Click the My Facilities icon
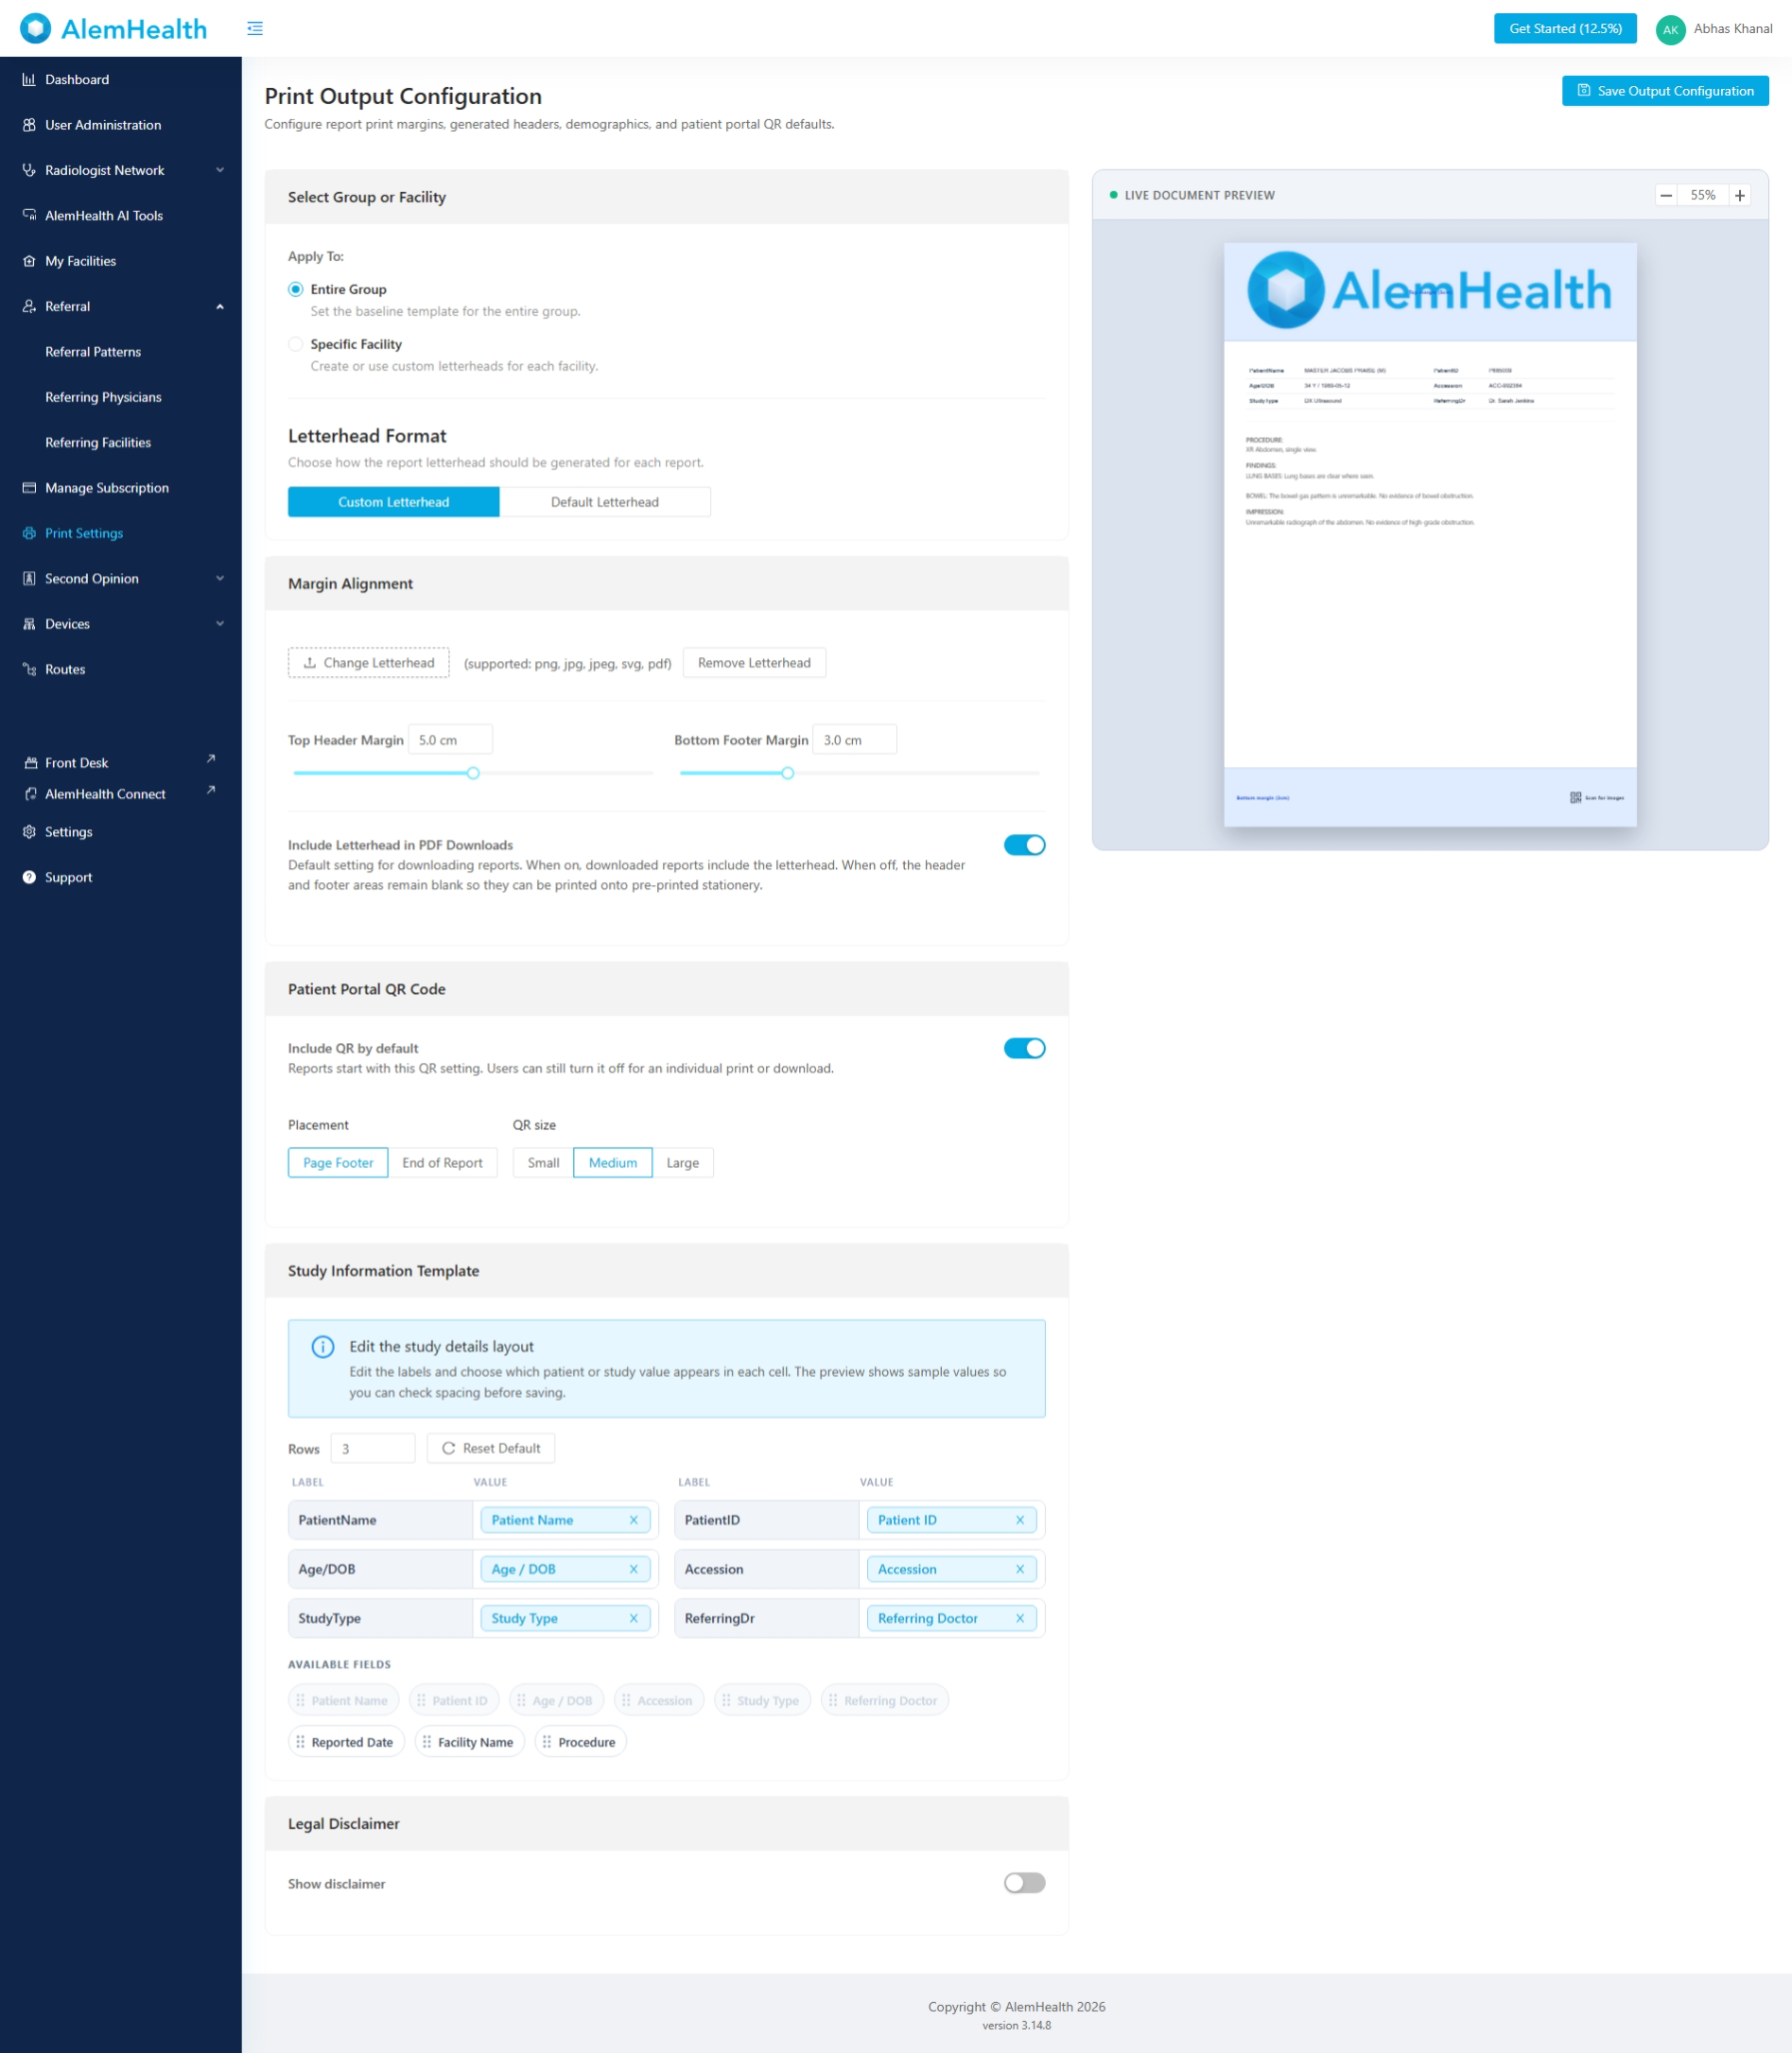Viewport: 1792px width, 2053px height. pyautogui.click(x=29, y=261)
